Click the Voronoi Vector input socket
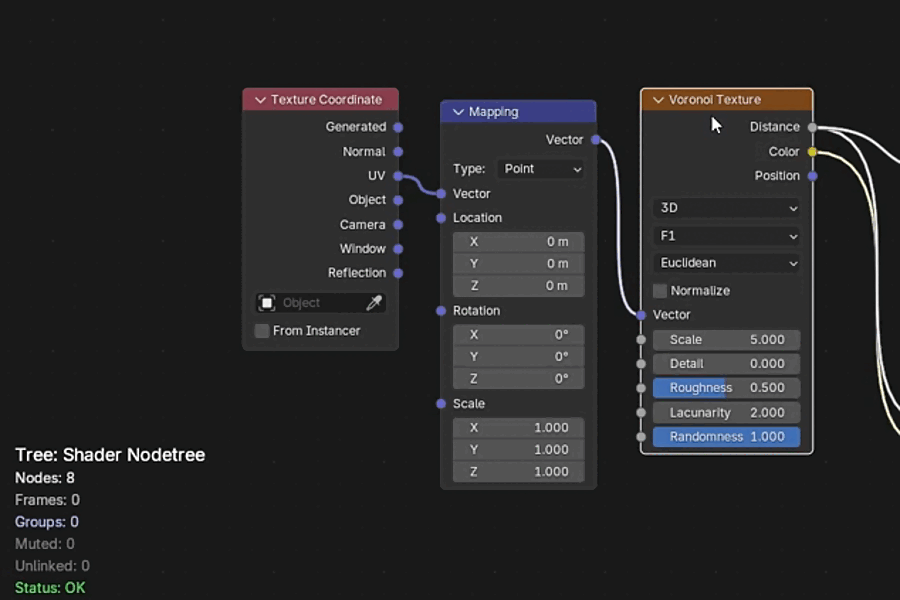 [x=641, y=315]
